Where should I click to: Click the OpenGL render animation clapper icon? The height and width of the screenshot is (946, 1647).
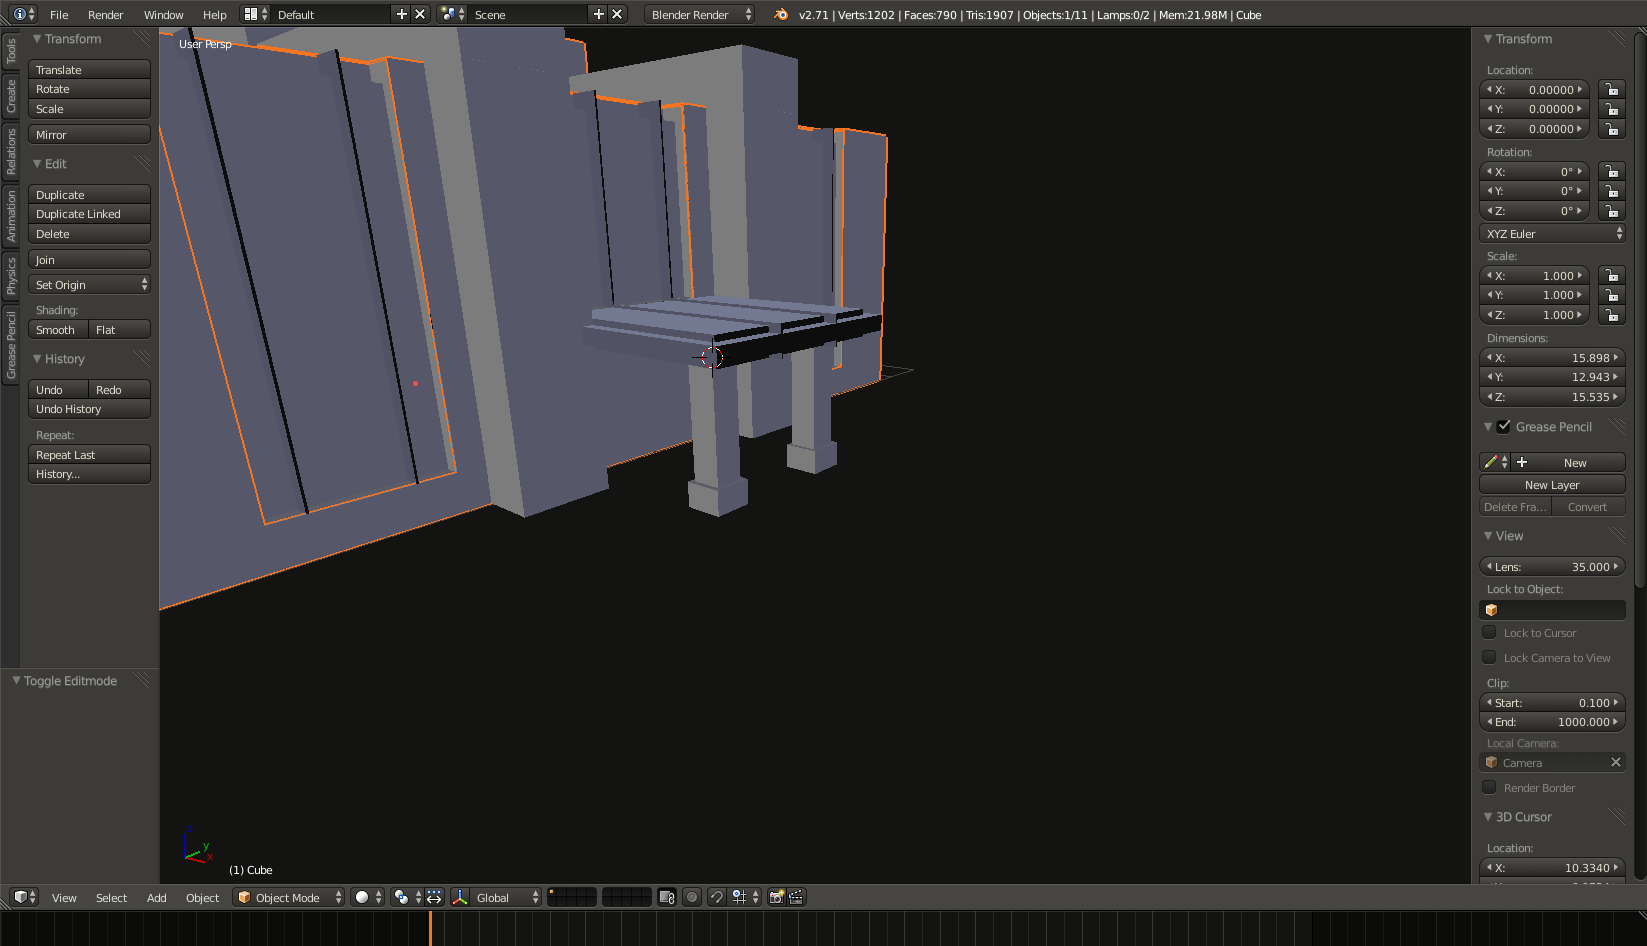pos(796,898)
